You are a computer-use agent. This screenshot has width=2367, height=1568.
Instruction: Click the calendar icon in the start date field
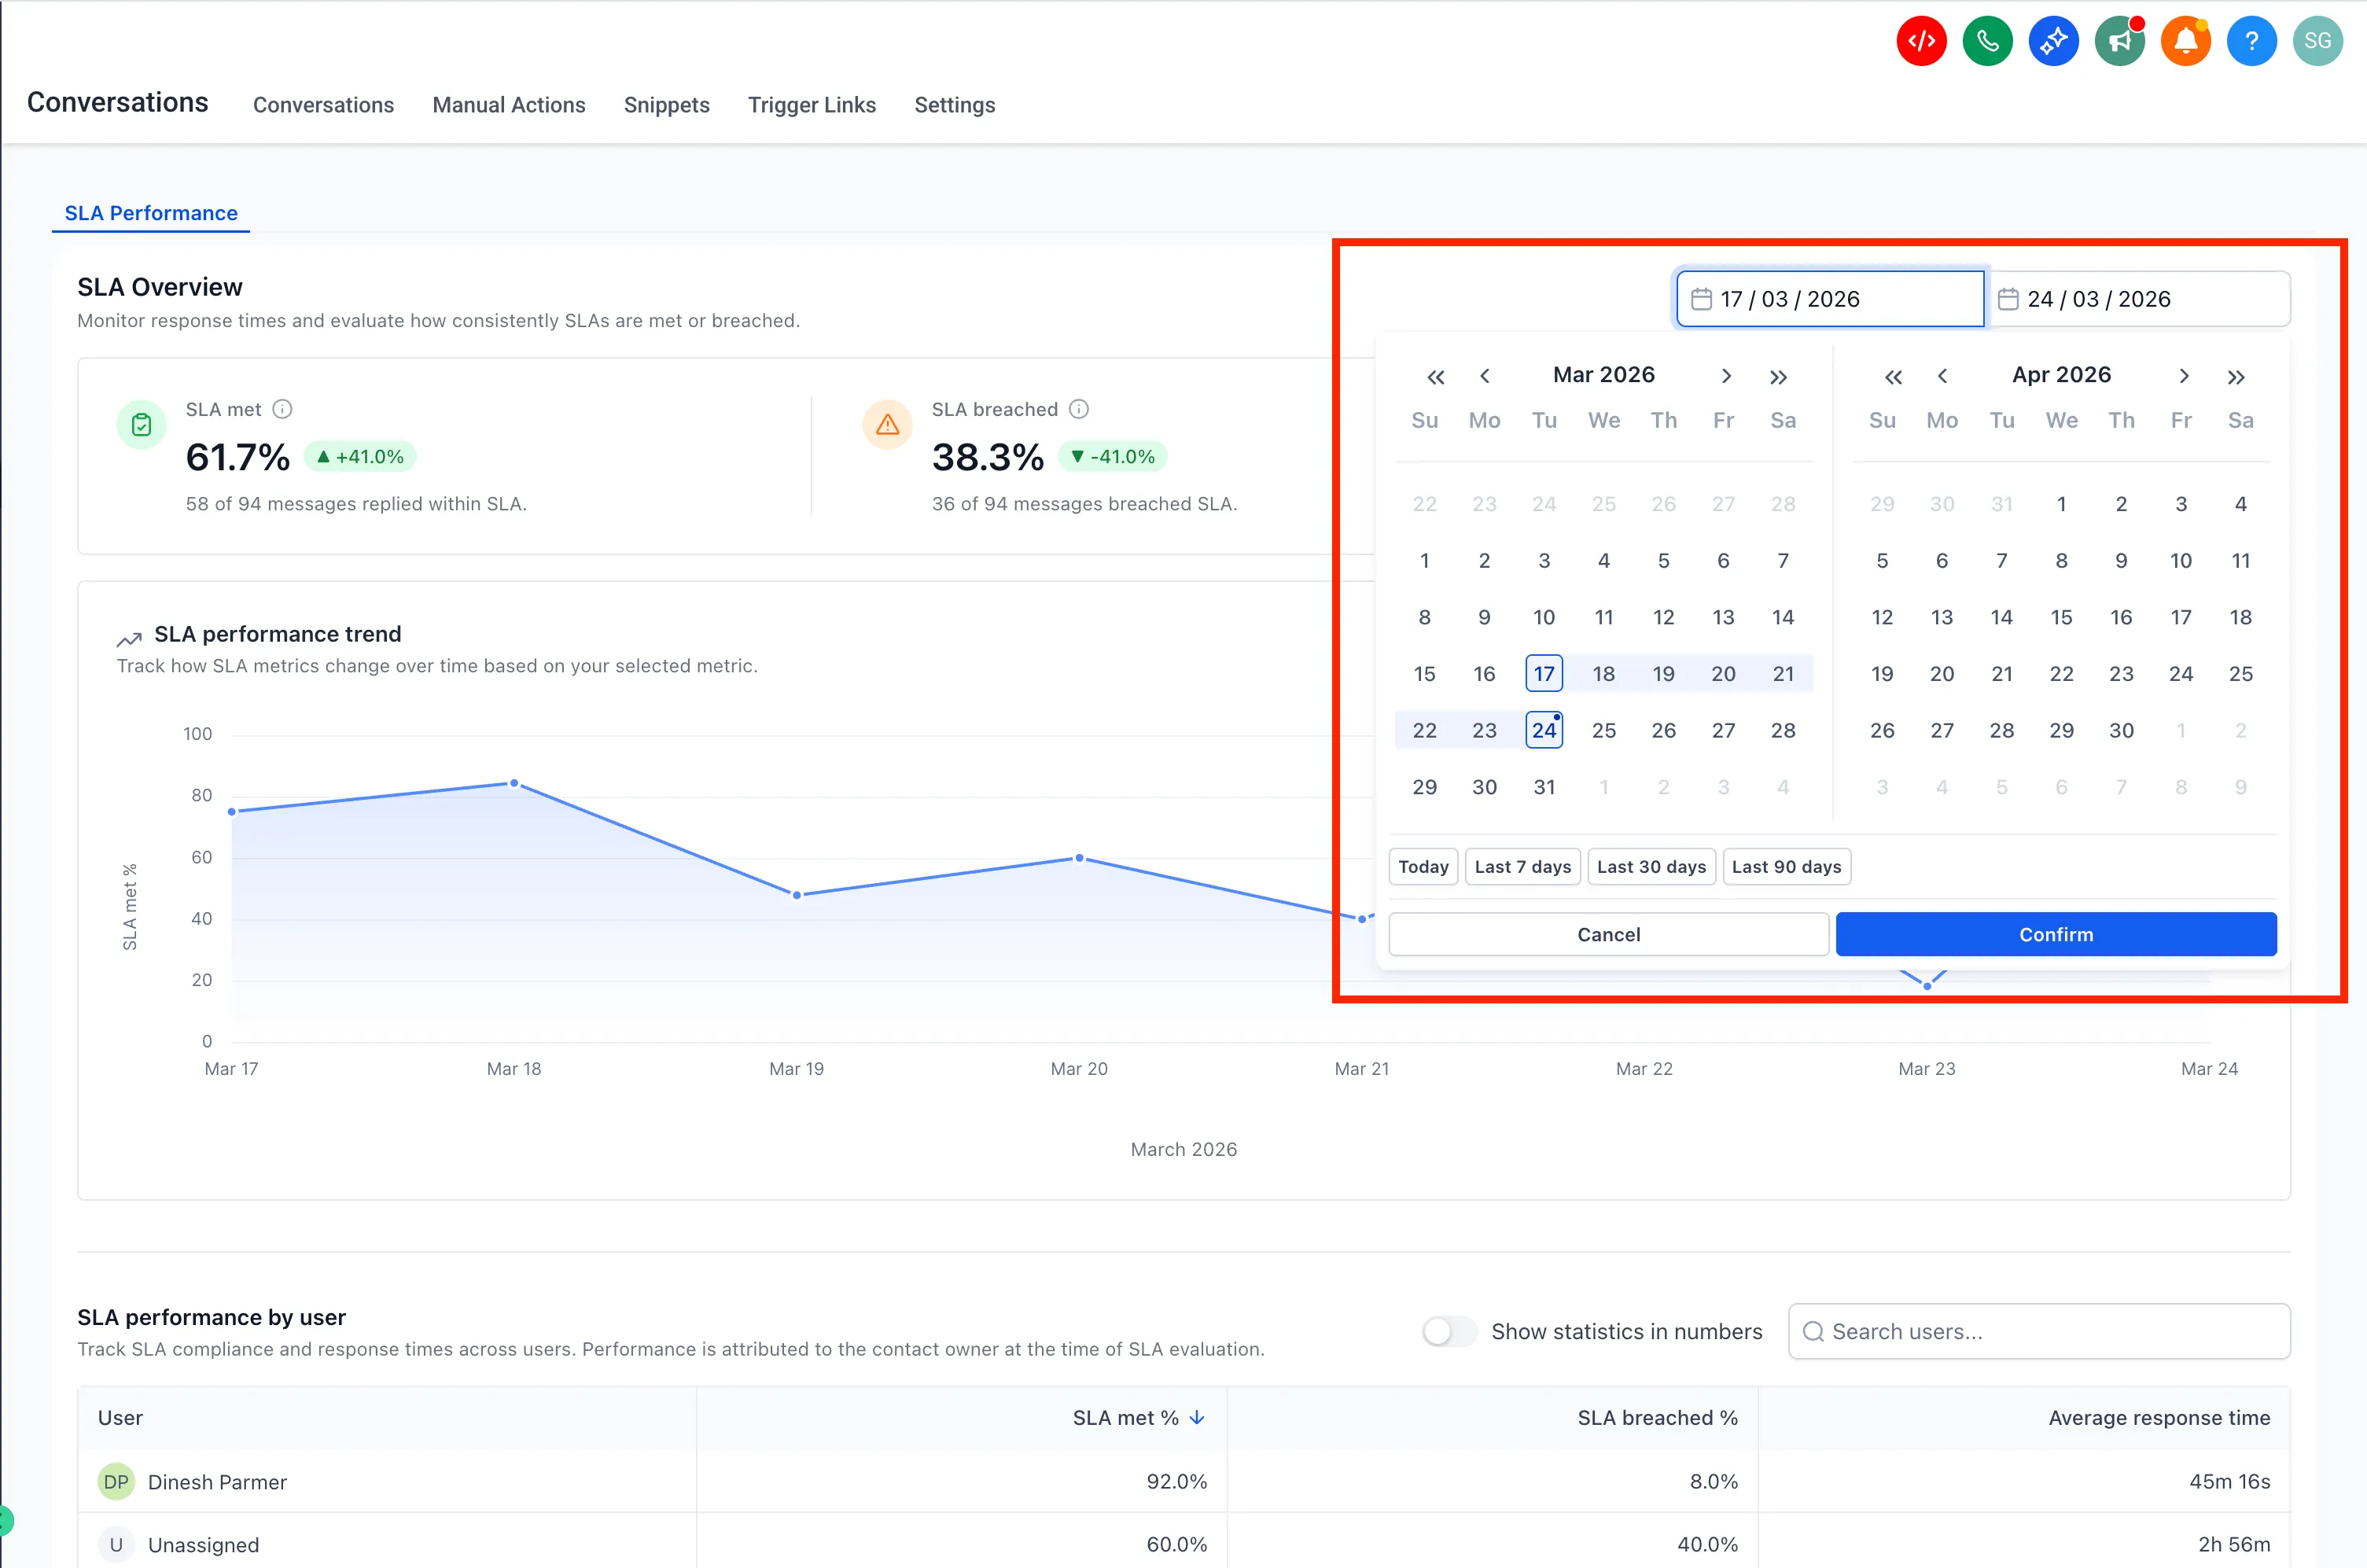pos(1700,298)
